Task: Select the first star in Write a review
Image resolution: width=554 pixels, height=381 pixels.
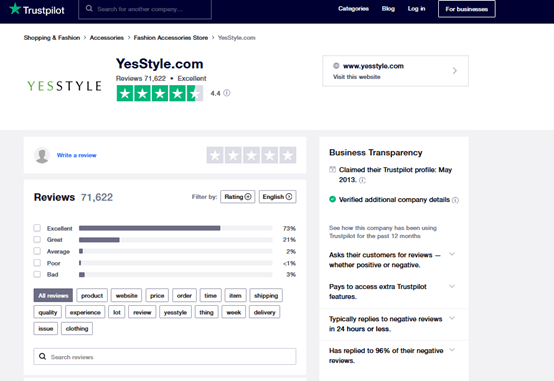Action: (215, 155)
